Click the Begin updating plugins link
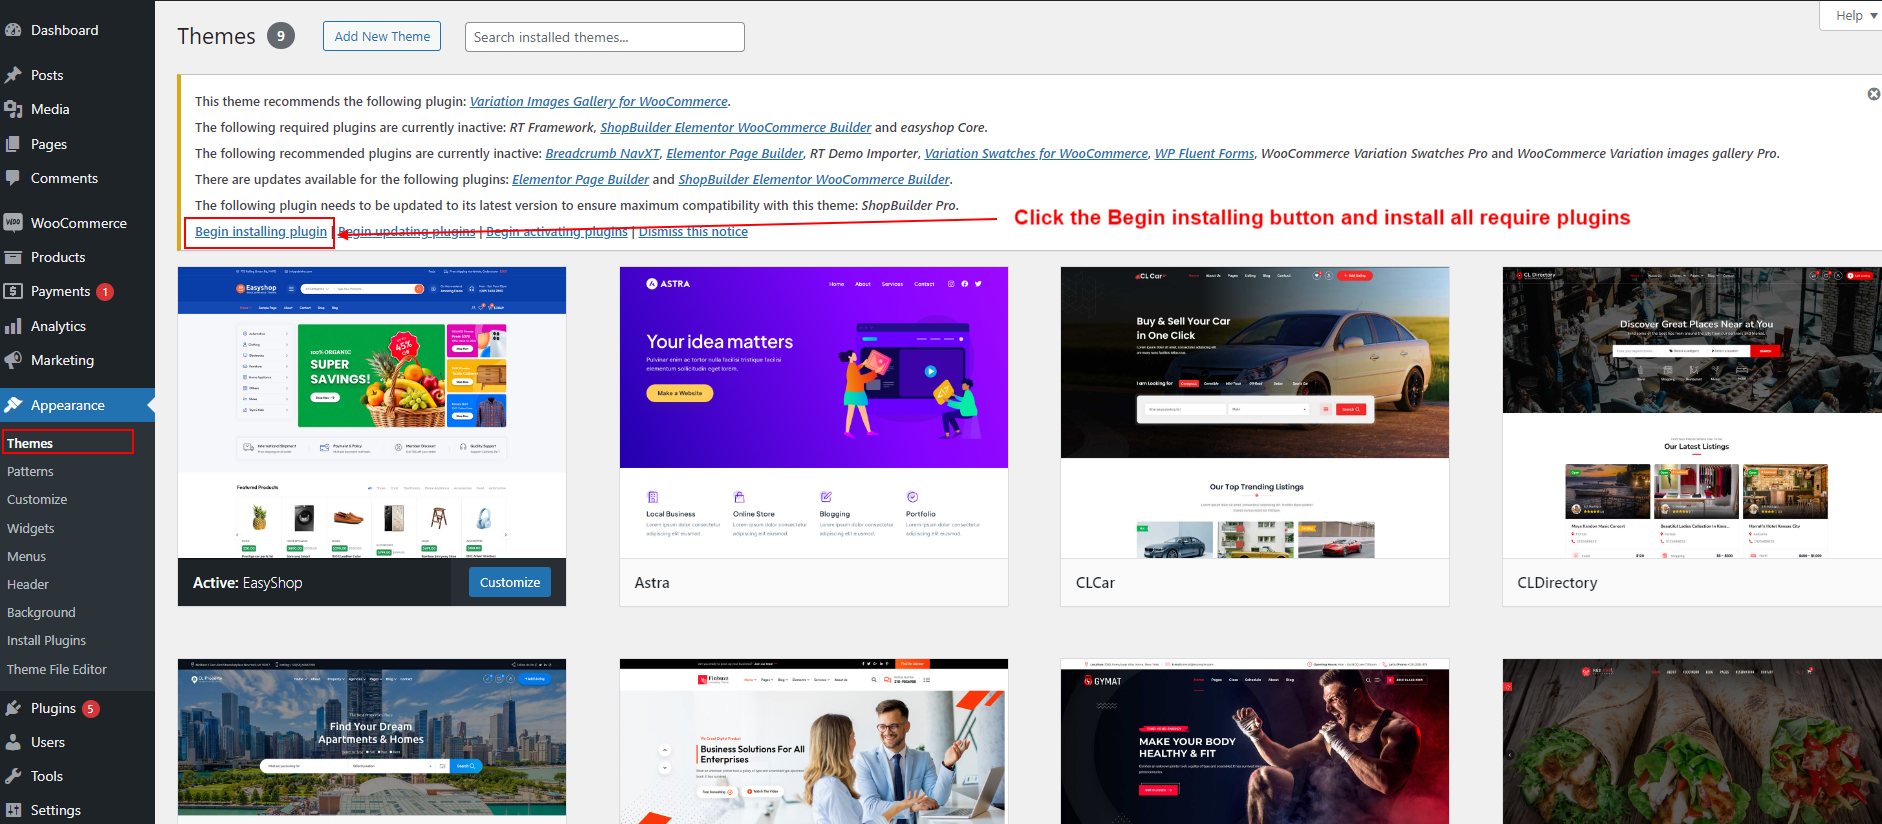The image size is (1882, 824). pyautogui.click(x=407, y=231)
